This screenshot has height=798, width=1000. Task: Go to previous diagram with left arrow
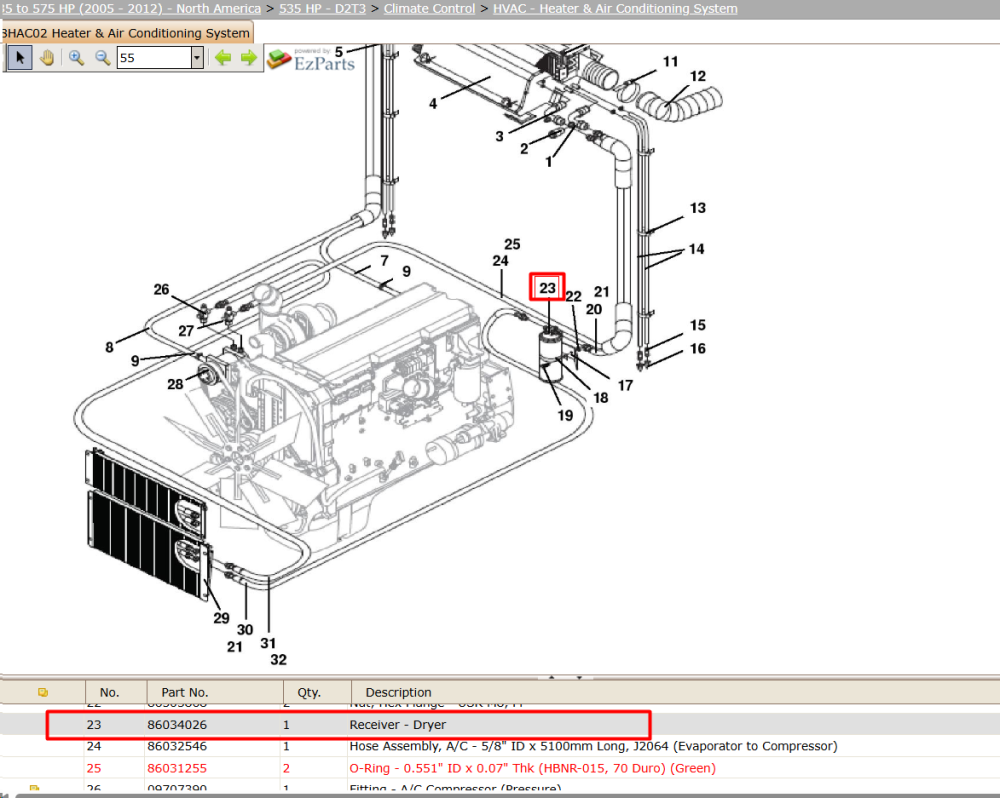(223, 58)
